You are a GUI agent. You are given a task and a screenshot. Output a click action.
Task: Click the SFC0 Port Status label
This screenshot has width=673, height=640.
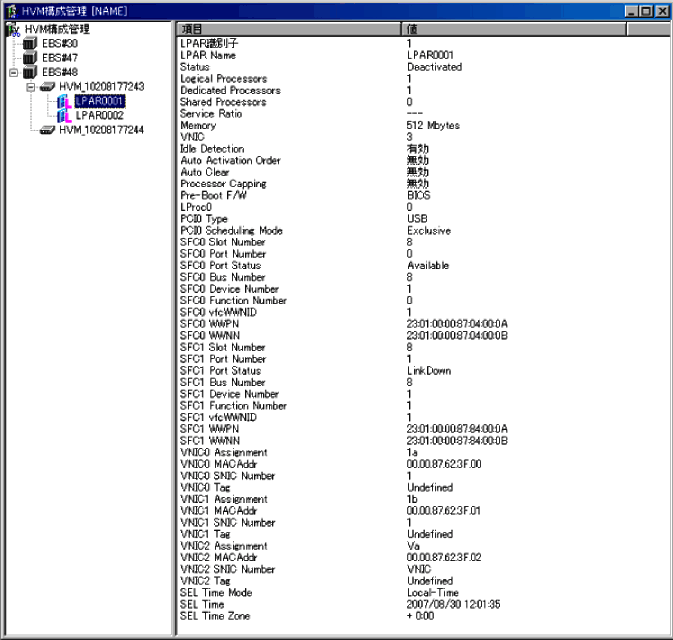[x=220, y=266]
